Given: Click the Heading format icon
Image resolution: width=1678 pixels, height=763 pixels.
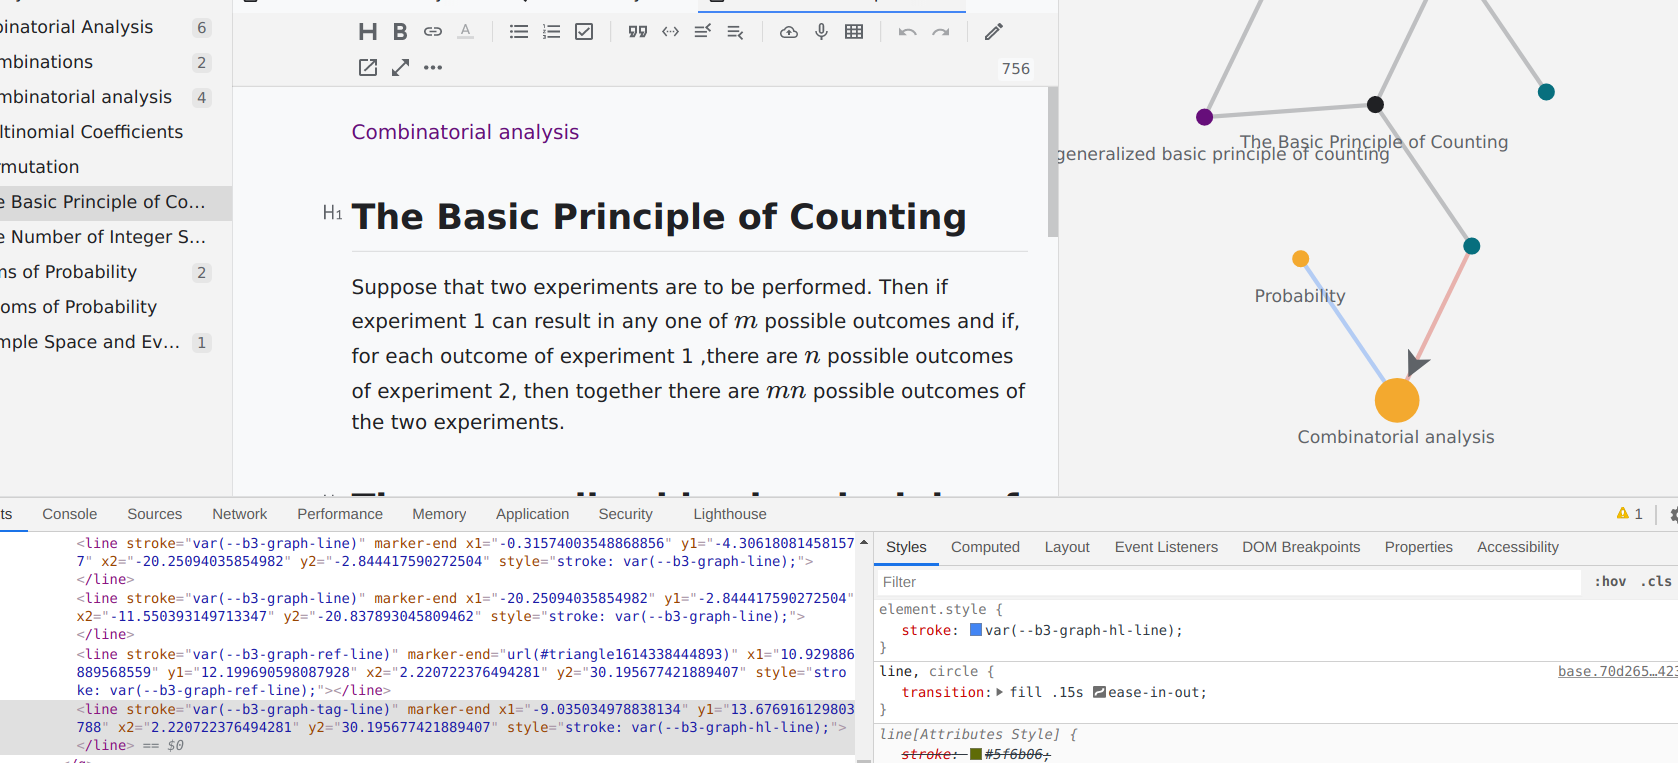Looking at the screenshot, I should (x=367, y=32).
